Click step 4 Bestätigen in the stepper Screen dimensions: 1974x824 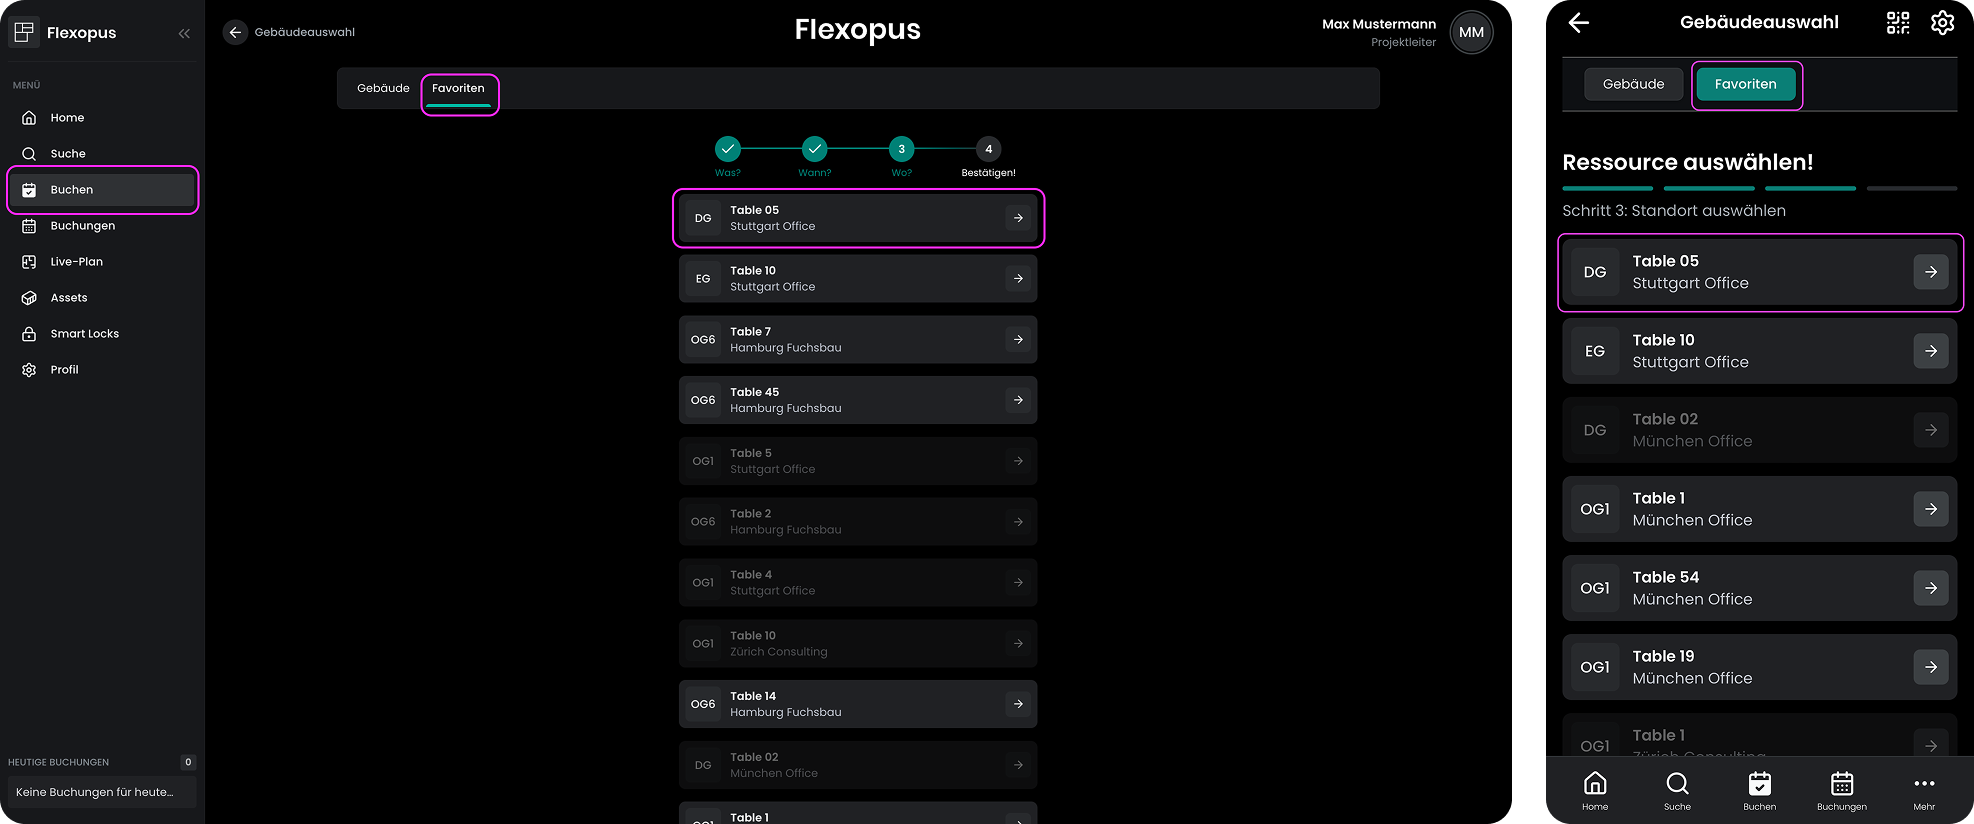pyautogui.click(x=988, y=149)
